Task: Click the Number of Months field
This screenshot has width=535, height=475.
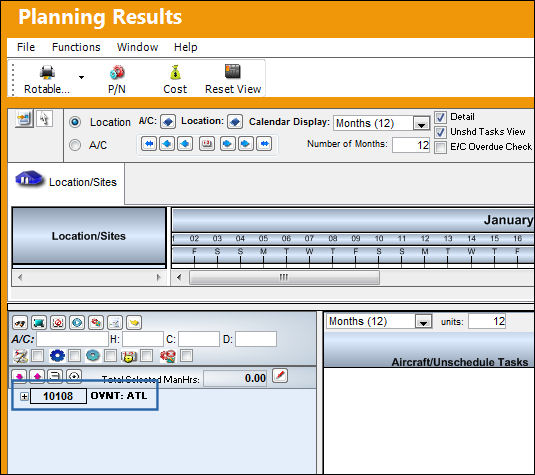Action: point(411,145)
